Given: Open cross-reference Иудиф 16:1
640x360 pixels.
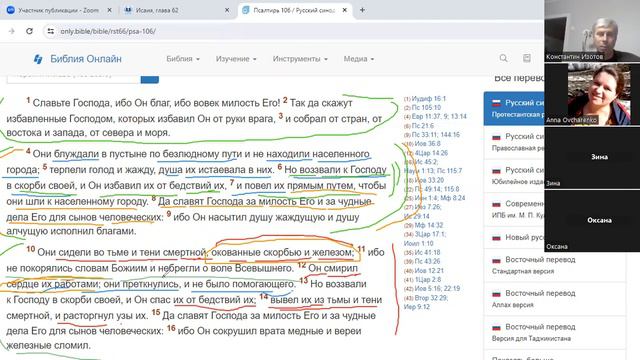Looking at the screenshot, I should 429,98.
